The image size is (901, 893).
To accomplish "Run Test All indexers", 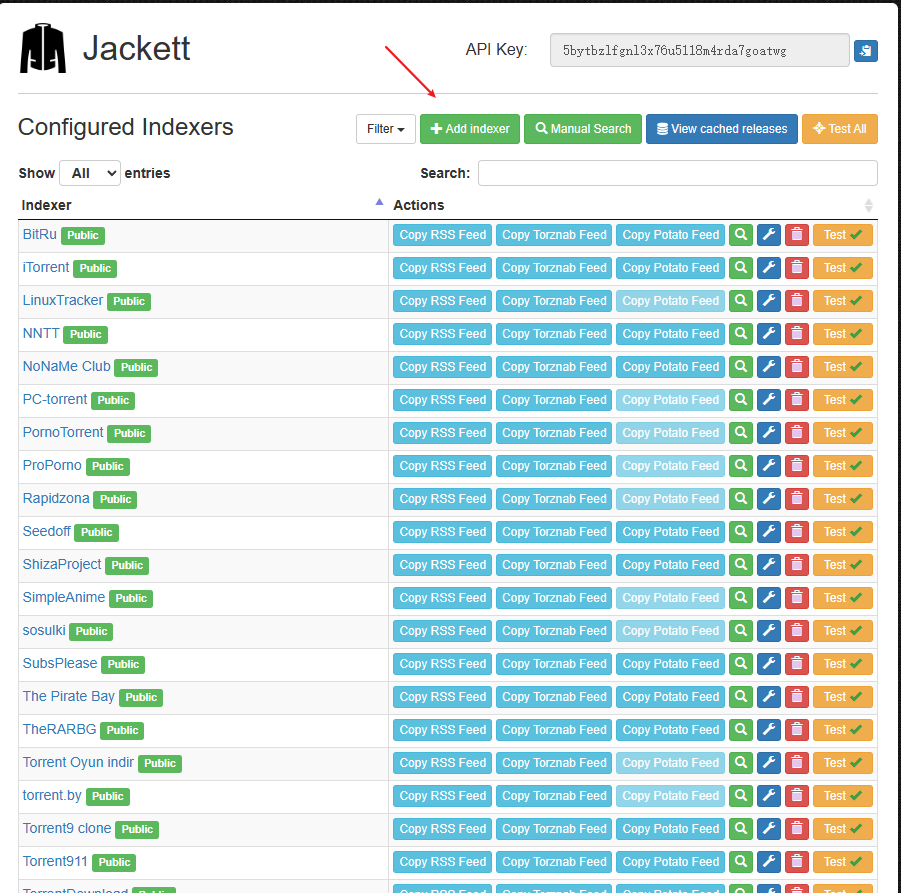I will pyautogui.click(x=840, y=129).
